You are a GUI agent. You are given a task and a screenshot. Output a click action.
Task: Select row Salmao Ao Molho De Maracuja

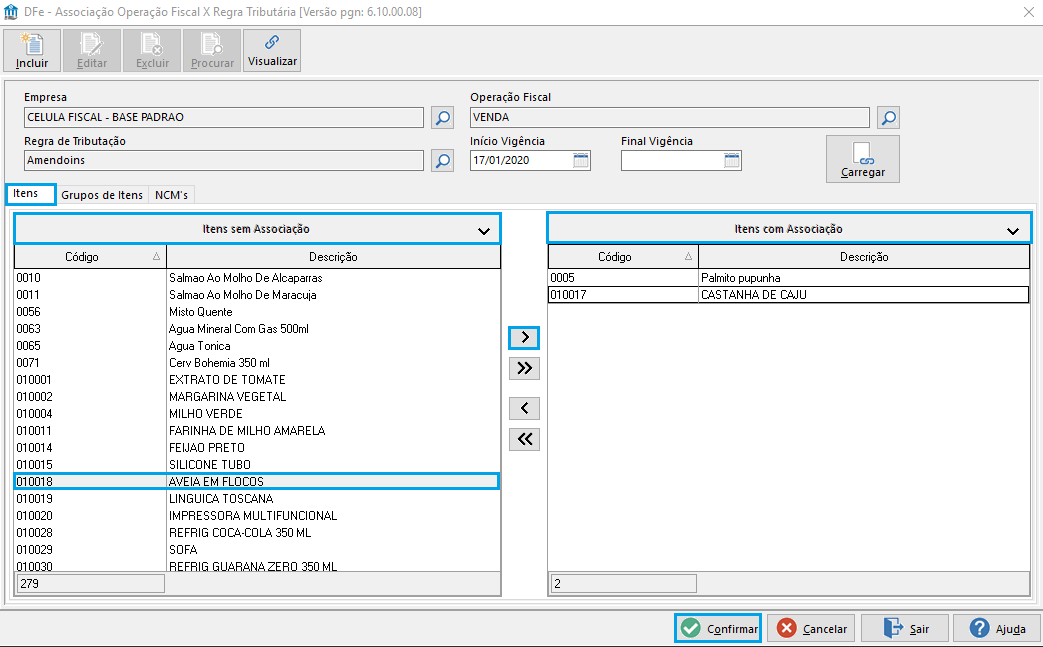click(x=257, y=295)
